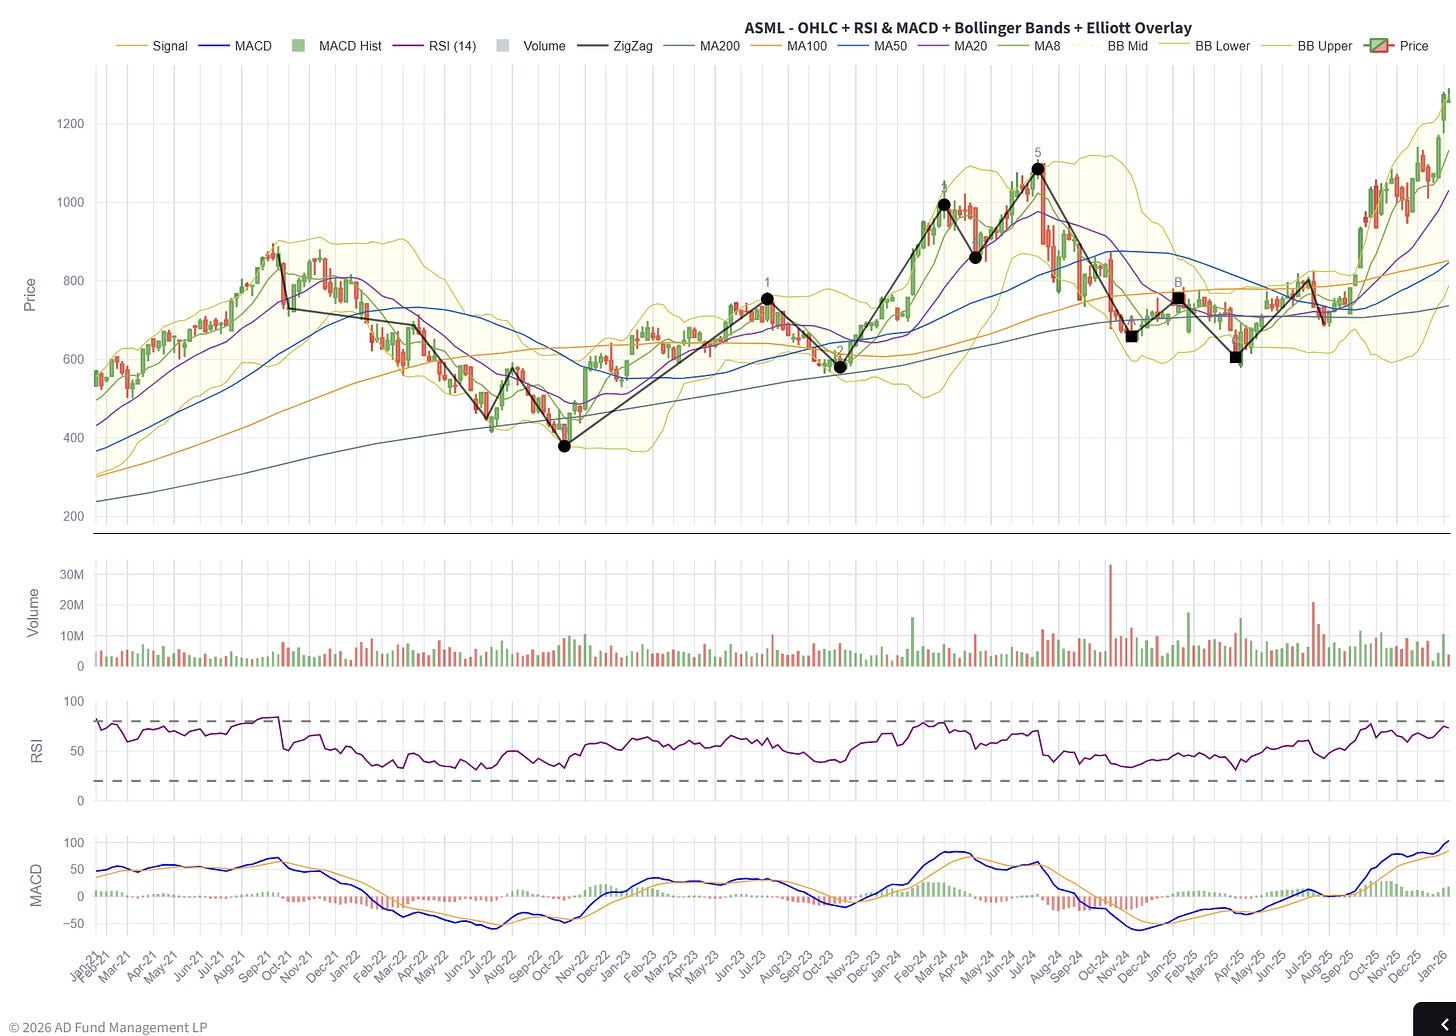The image size is (1456, 1036).
Task: Click the 10M volume tick label
Action: (72, 636)
